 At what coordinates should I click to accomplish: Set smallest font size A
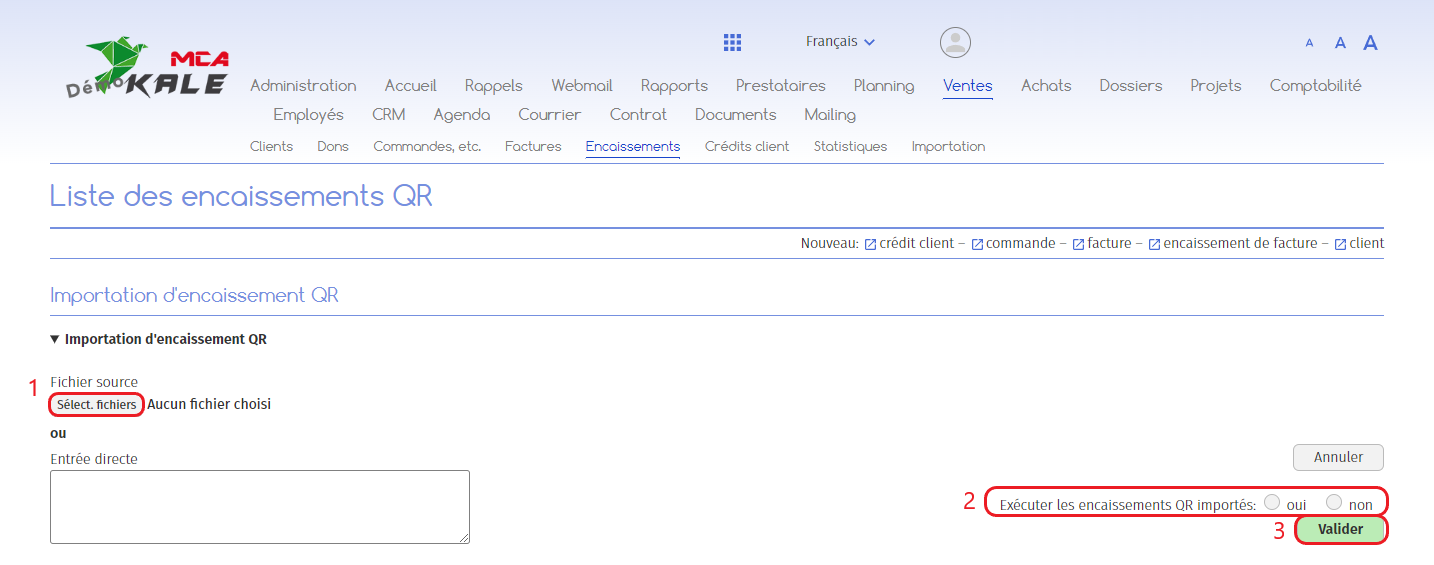pos(1309,43)
